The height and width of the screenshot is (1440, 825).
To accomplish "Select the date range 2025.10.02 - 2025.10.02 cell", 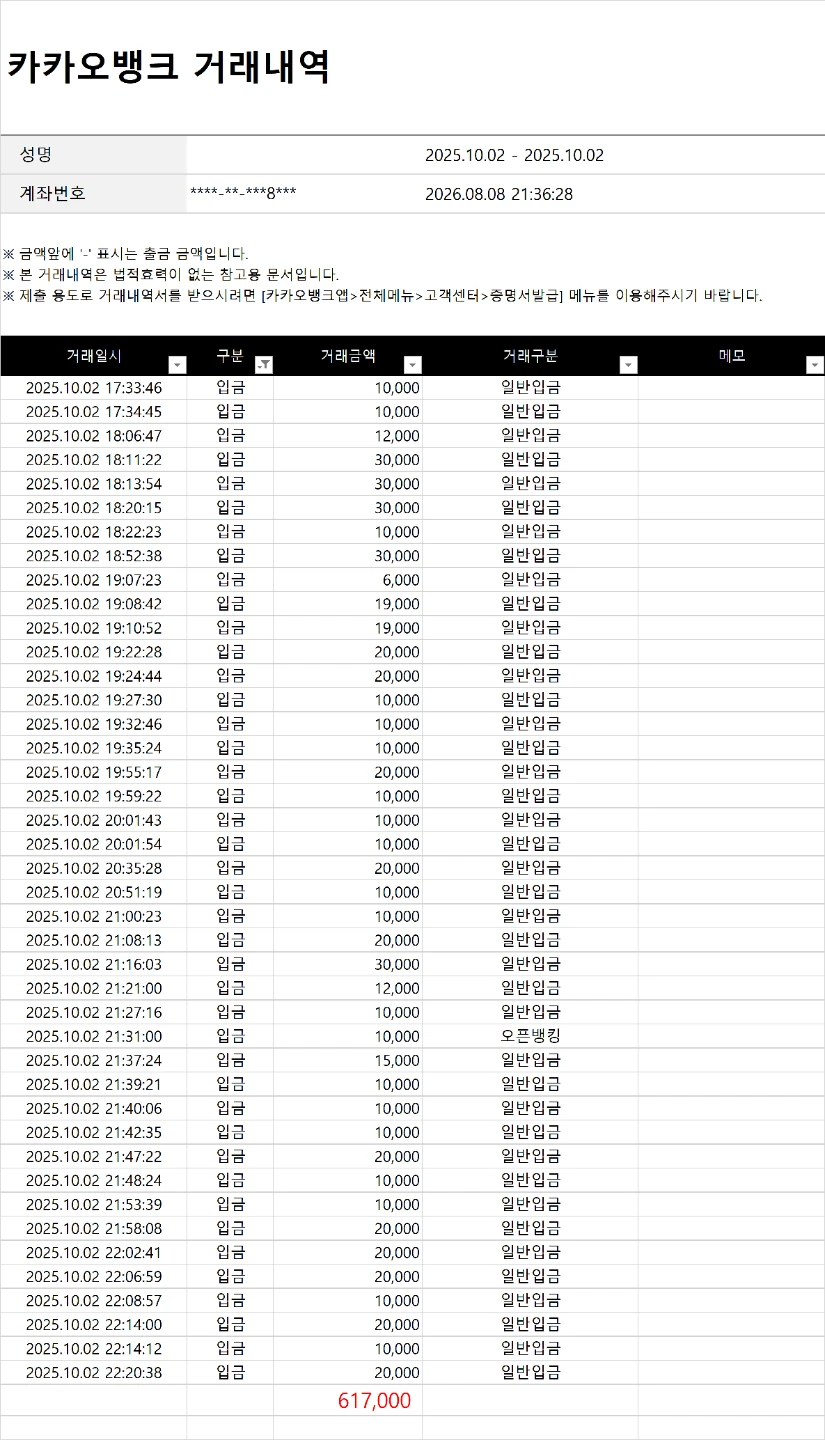I will pos(514,156).
